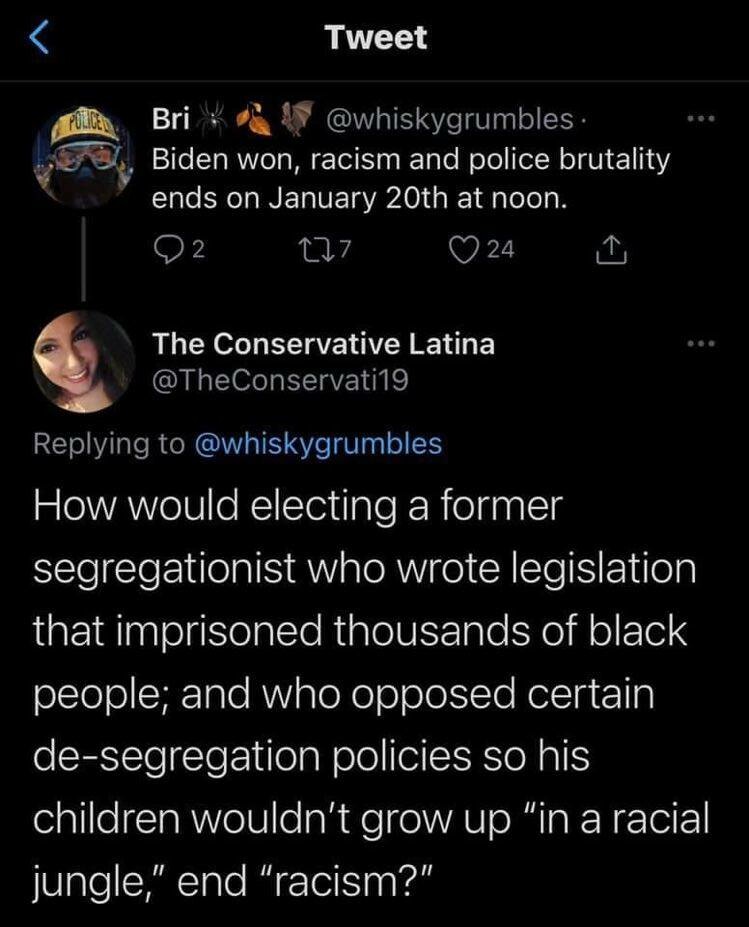Open the @whiskygrumbles handle beside Bri's name
The image size is (749, 927).
[449, 121]
